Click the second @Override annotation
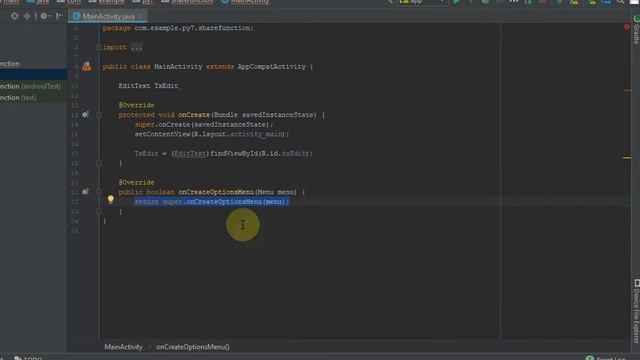The height and width of the screenshot is (360, 640). pos(136,182)
